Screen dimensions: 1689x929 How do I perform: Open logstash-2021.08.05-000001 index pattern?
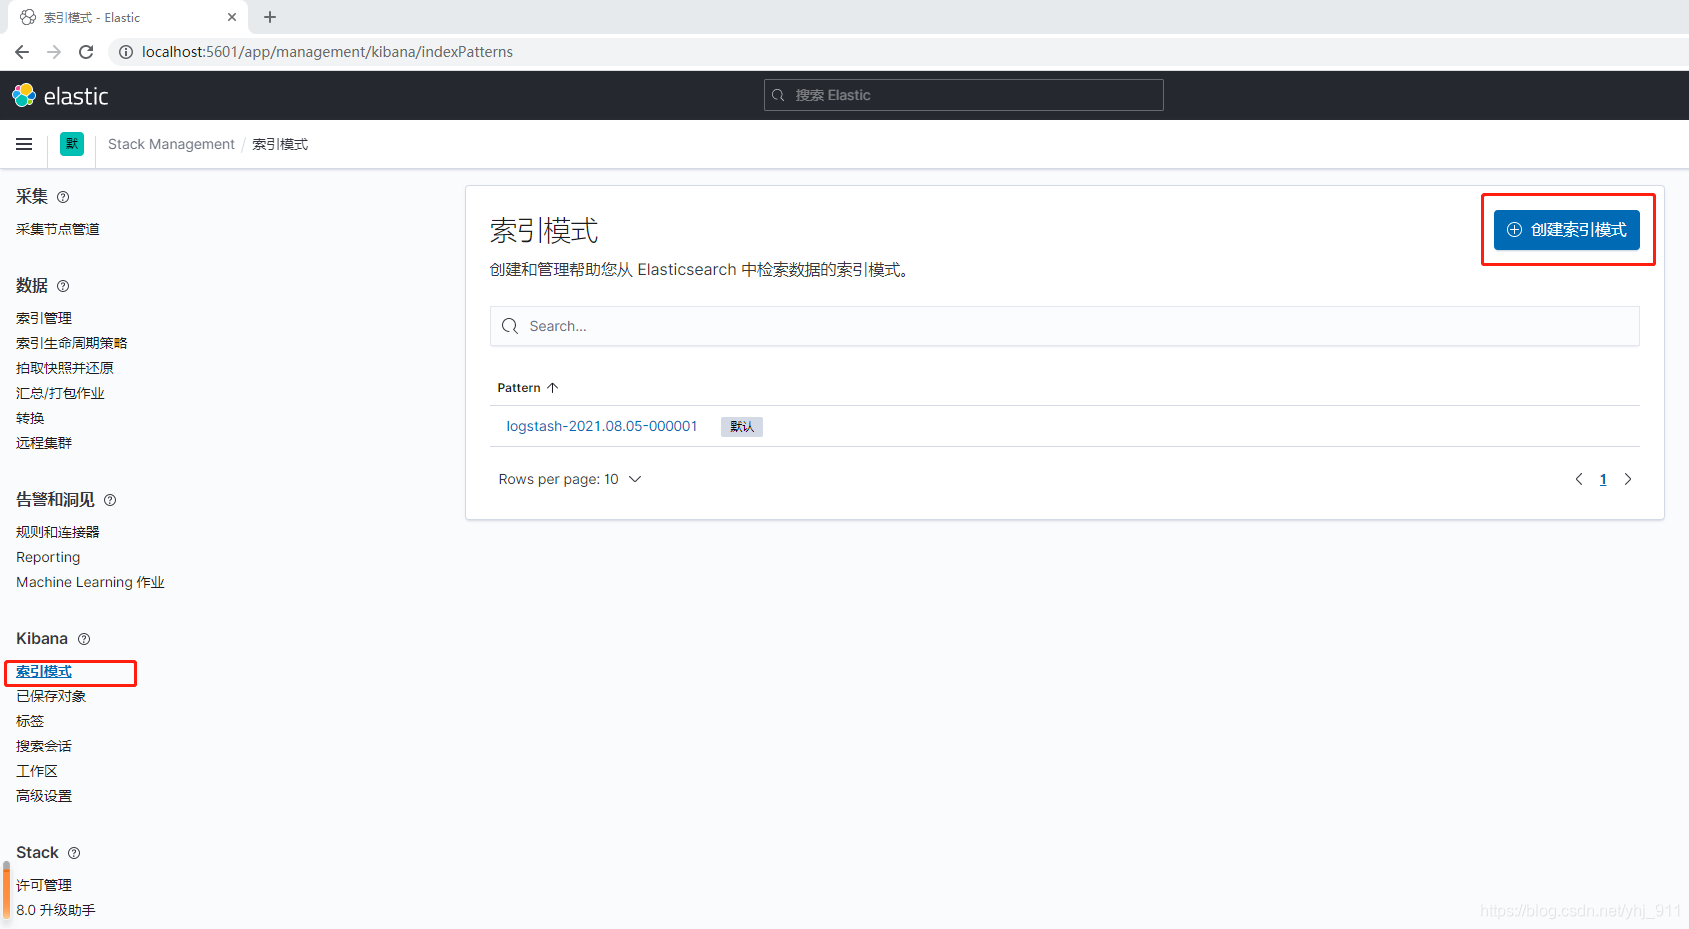602,426
